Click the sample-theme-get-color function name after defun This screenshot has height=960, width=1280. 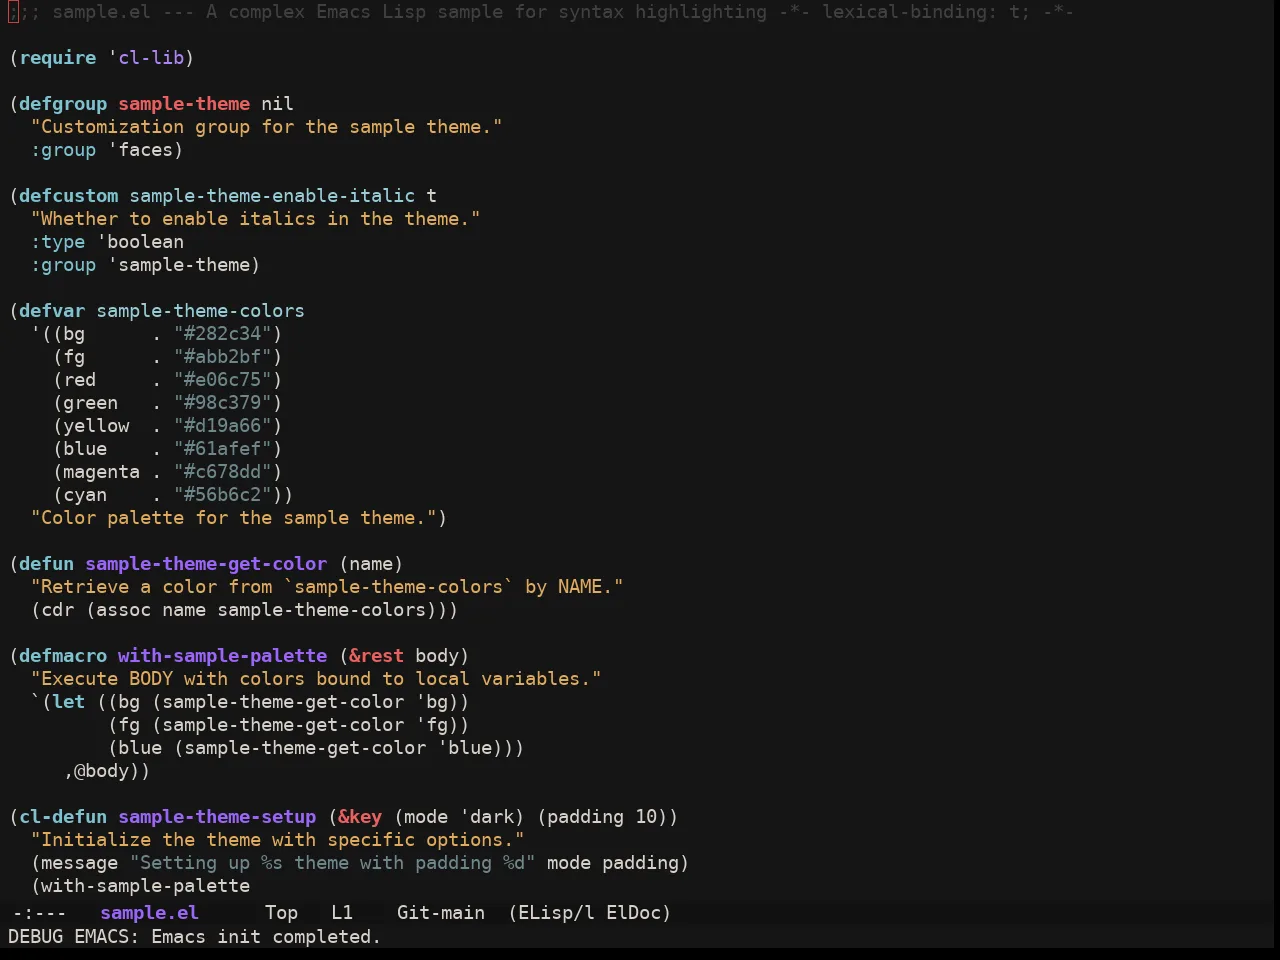tap(206, 564)
